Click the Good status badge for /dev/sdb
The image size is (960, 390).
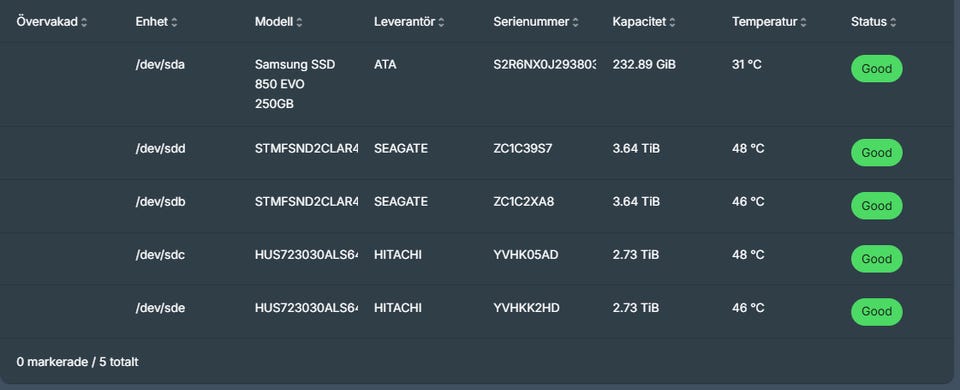[877, 206]
